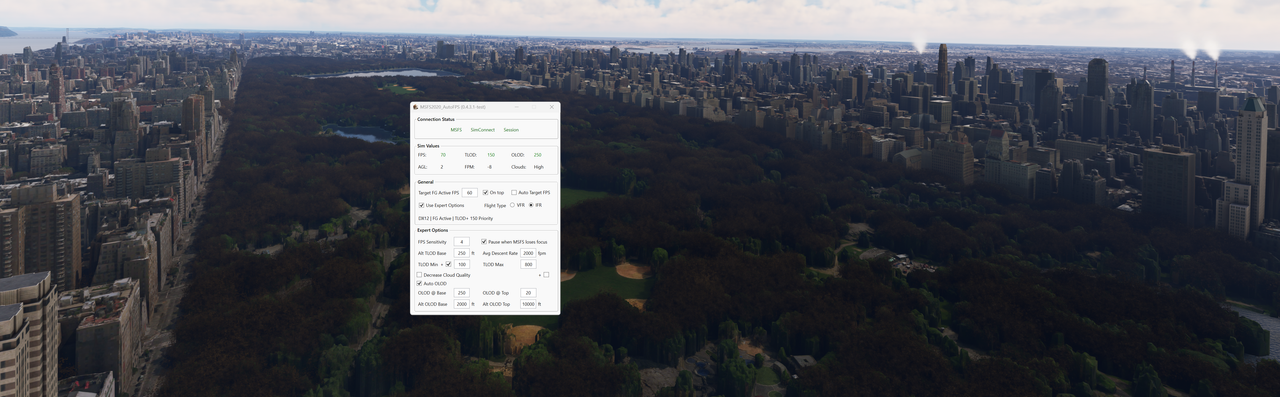Click the Session status label

pyautogui.click(x=511, y=130)
